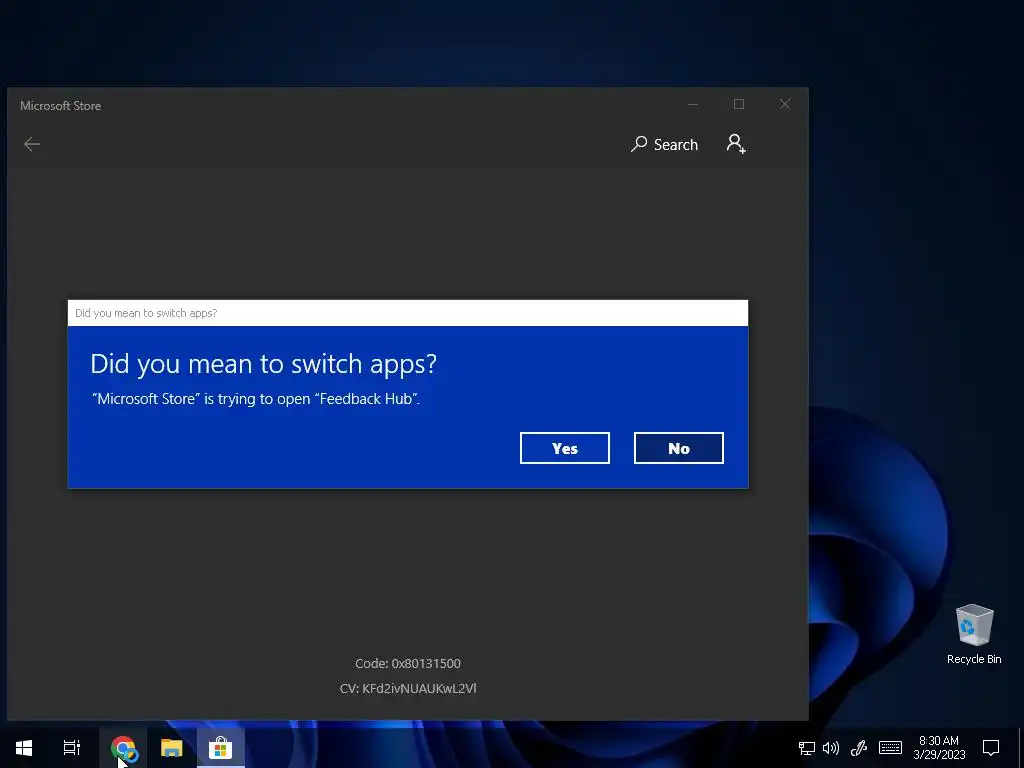Open Task View from the taskbar
This screenshot has height=768, width=1024.
(71, 748)
